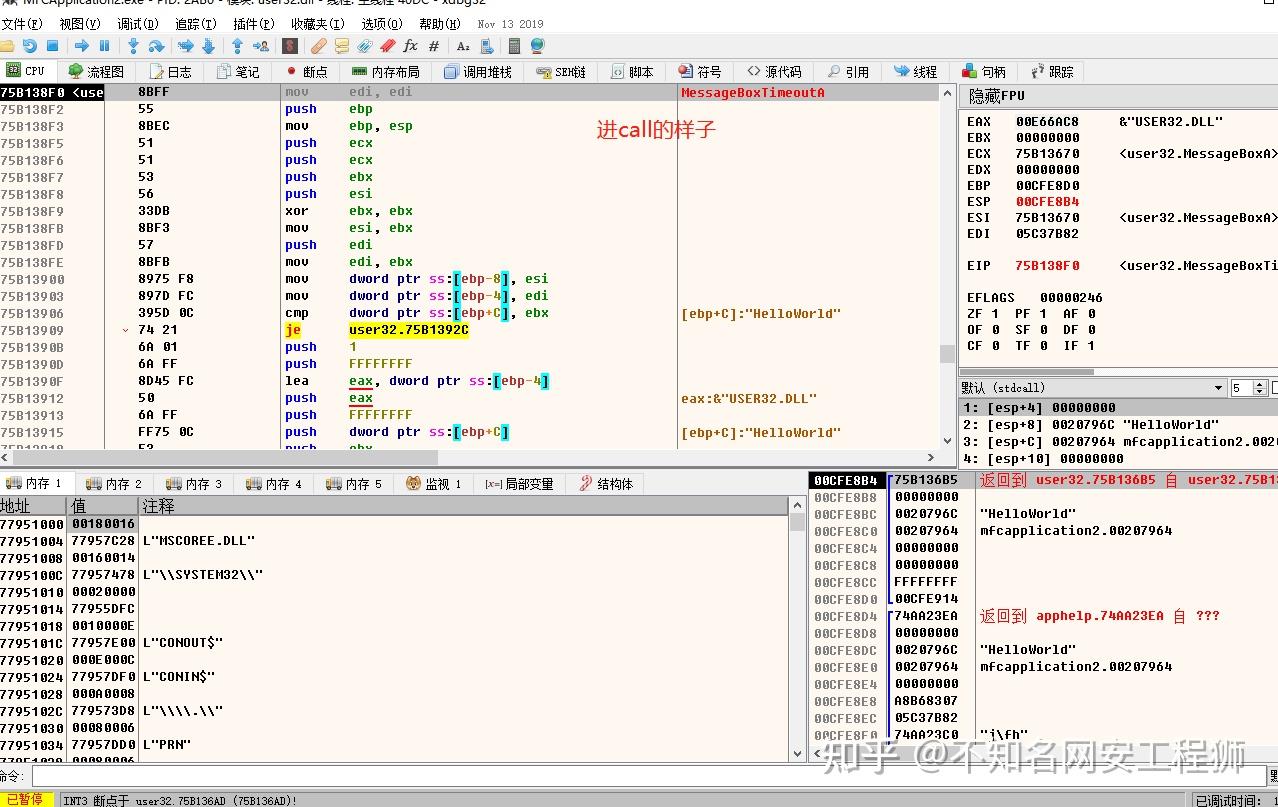
Task: Toggle the checkbox beside the argument count spinner
Action: pos(1274,388)
